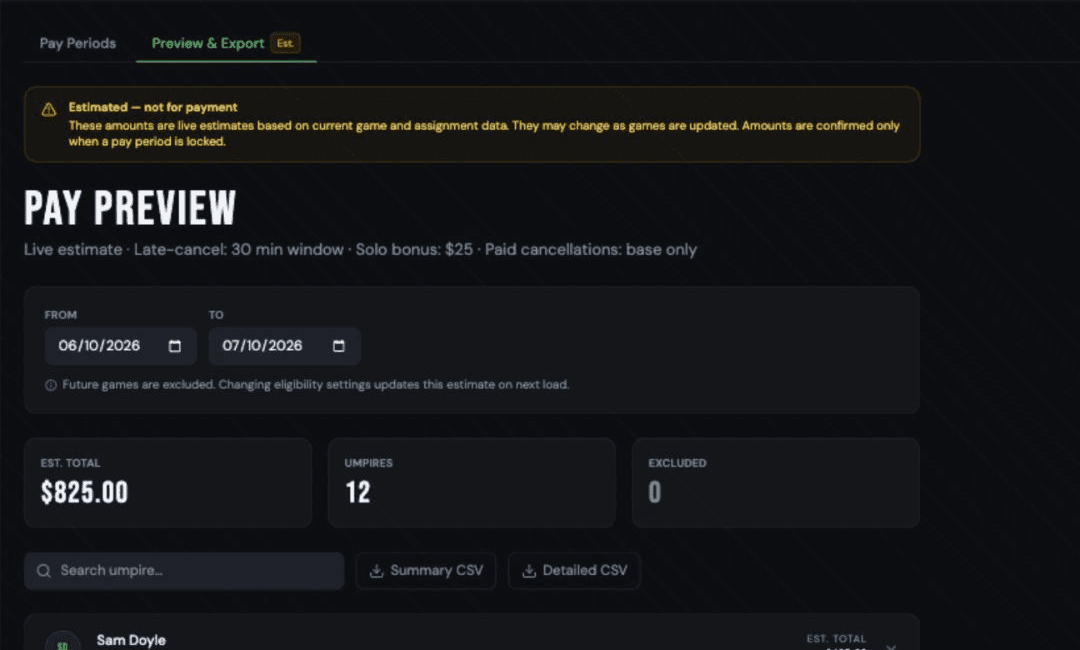The width and height of the screenshot is (1080, 650).
Task: Click the info icon beside the future games note
Action: click(51, 385)
